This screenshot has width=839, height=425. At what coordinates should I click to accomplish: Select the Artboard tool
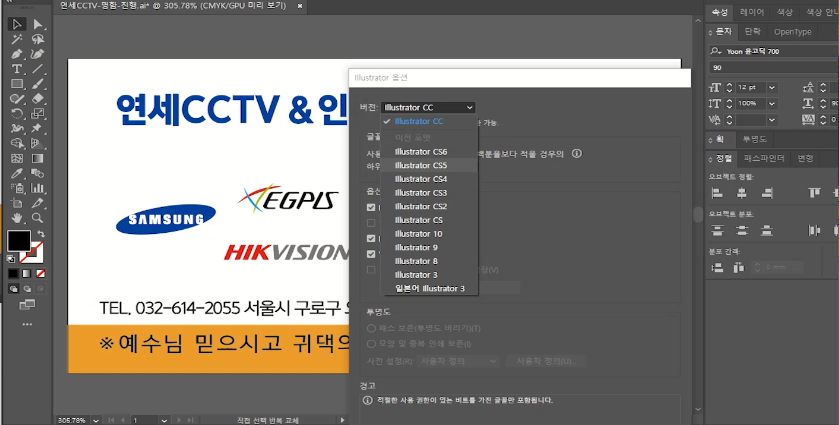[x=17, y=203]
